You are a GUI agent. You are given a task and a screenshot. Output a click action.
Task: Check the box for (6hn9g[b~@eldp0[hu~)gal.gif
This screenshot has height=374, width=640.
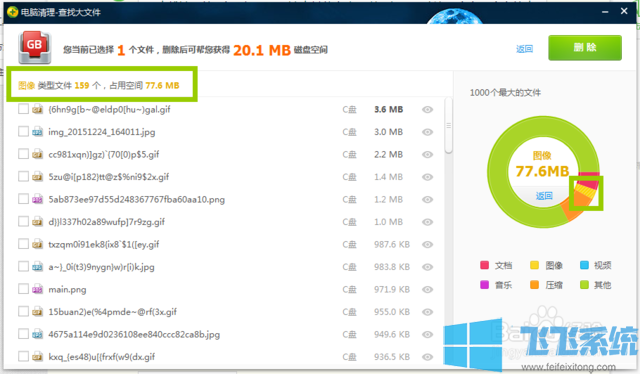tap(23, 109)
